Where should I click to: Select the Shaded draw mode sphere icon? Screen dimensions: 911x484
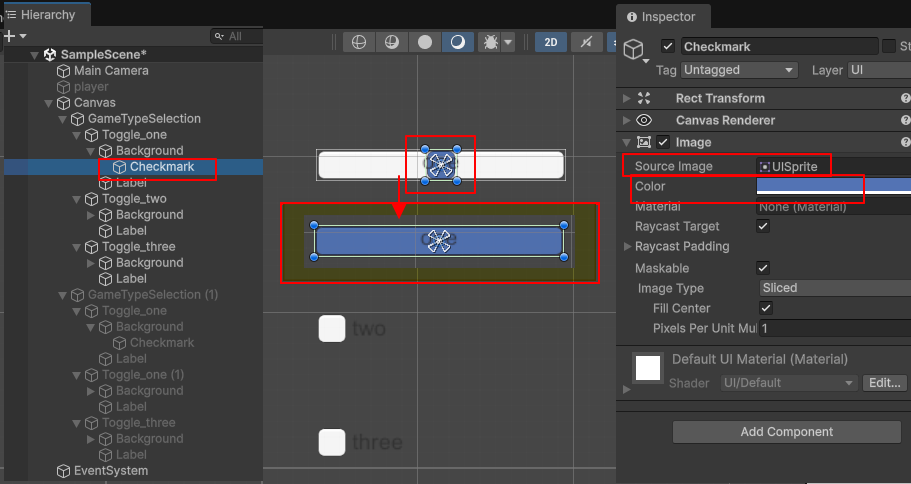tap(425, 42)
